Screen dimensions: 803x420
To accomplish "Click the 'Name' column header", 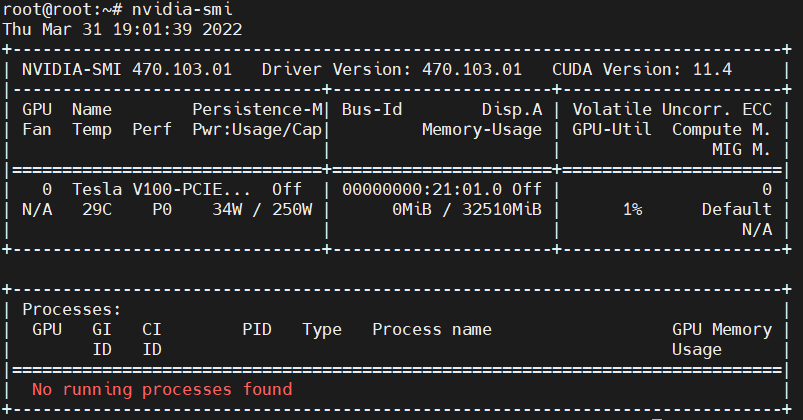I will [92, 109].
